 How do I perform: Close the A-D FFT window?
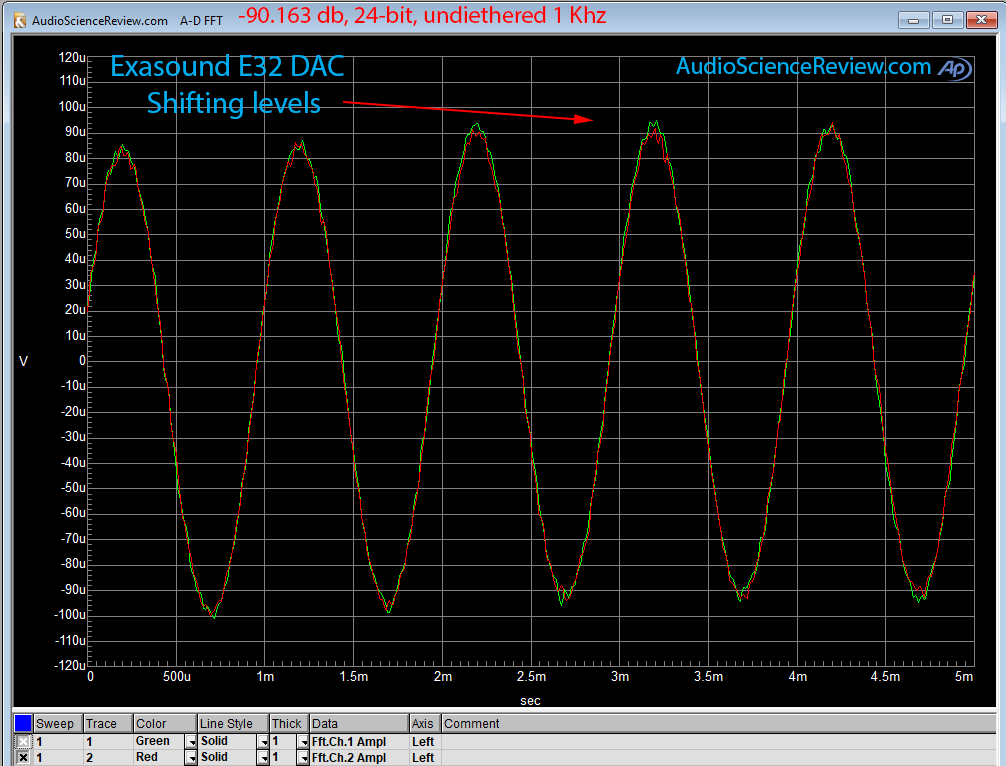pyautogui.click(x=981, y=20)
